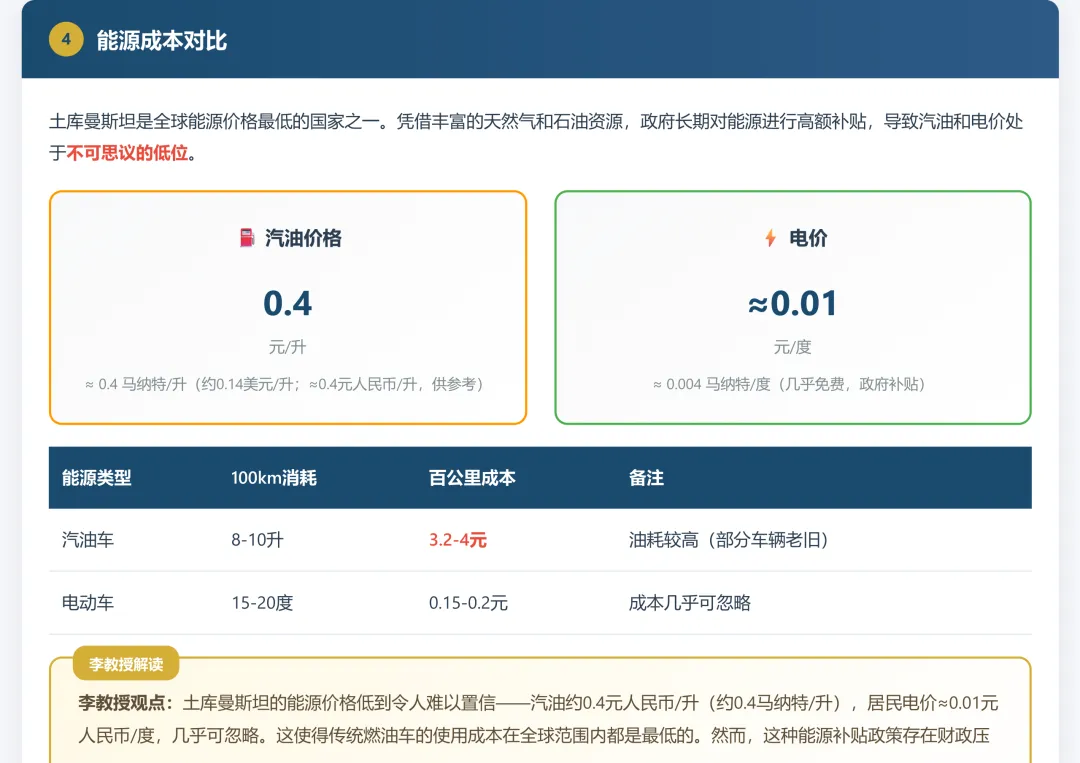Select the number 4 section badge
This screenshot has height=763, width=1080.
click(x=66, y=41)
